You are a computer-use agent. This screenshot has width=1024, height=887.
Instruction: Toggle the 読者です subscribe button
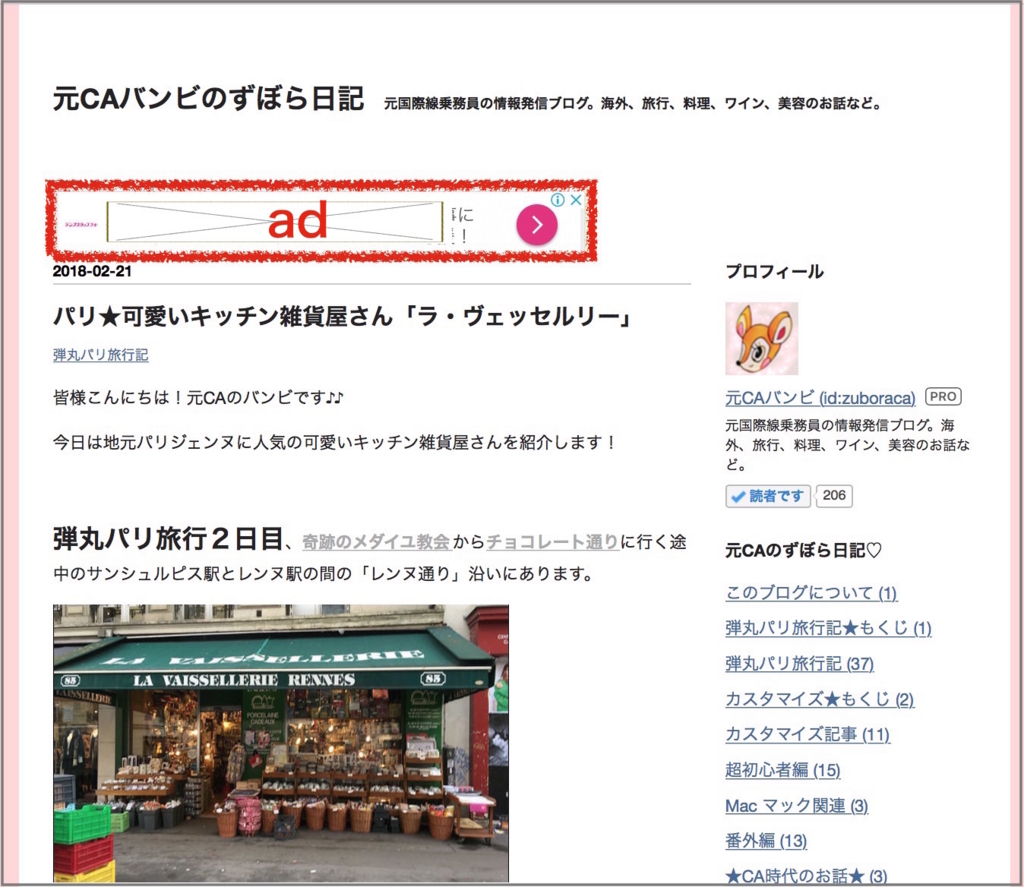[x=768, y=496]
